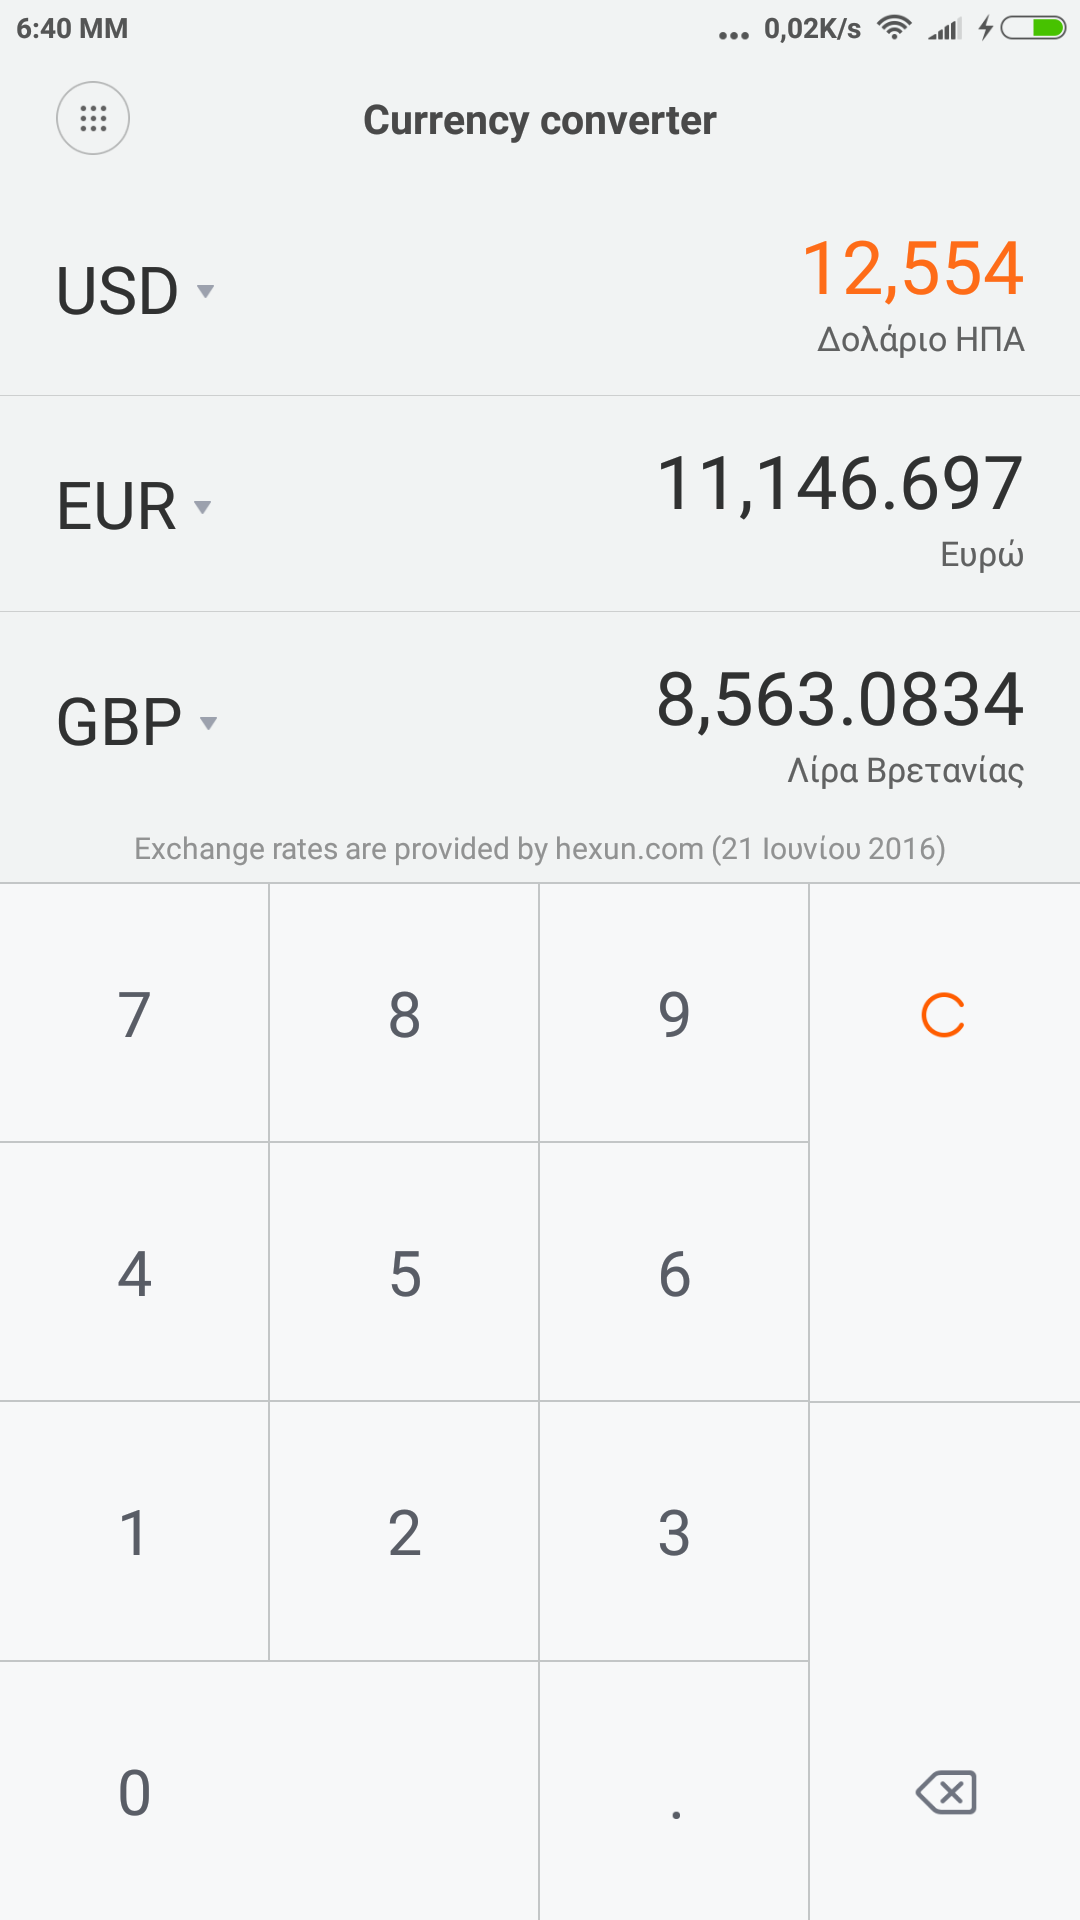Viewport: 1080px width, 1920px height.
Task: Select the orange USD amount 12,554
Action: (x=913, y=269)
